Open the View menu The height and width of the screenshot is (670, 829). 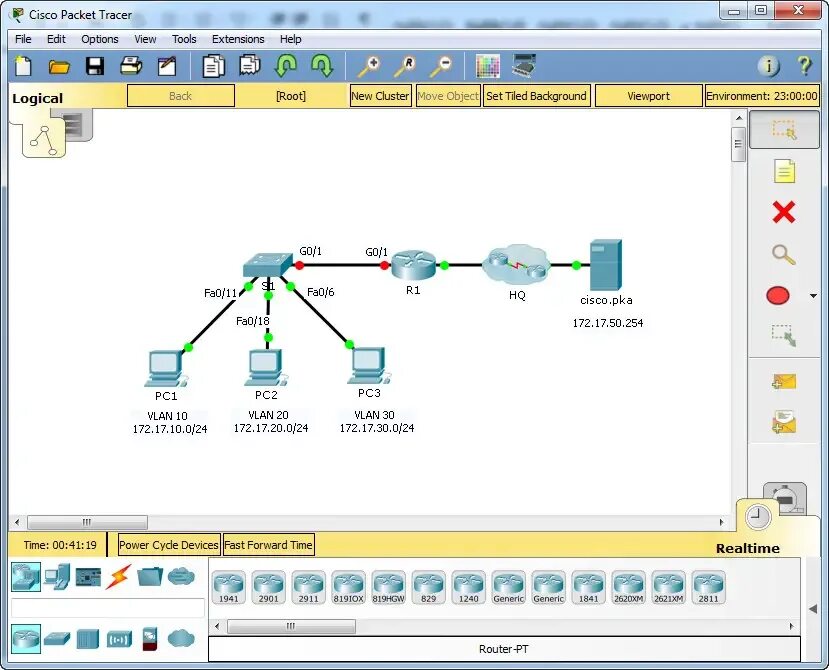(145, 39)
